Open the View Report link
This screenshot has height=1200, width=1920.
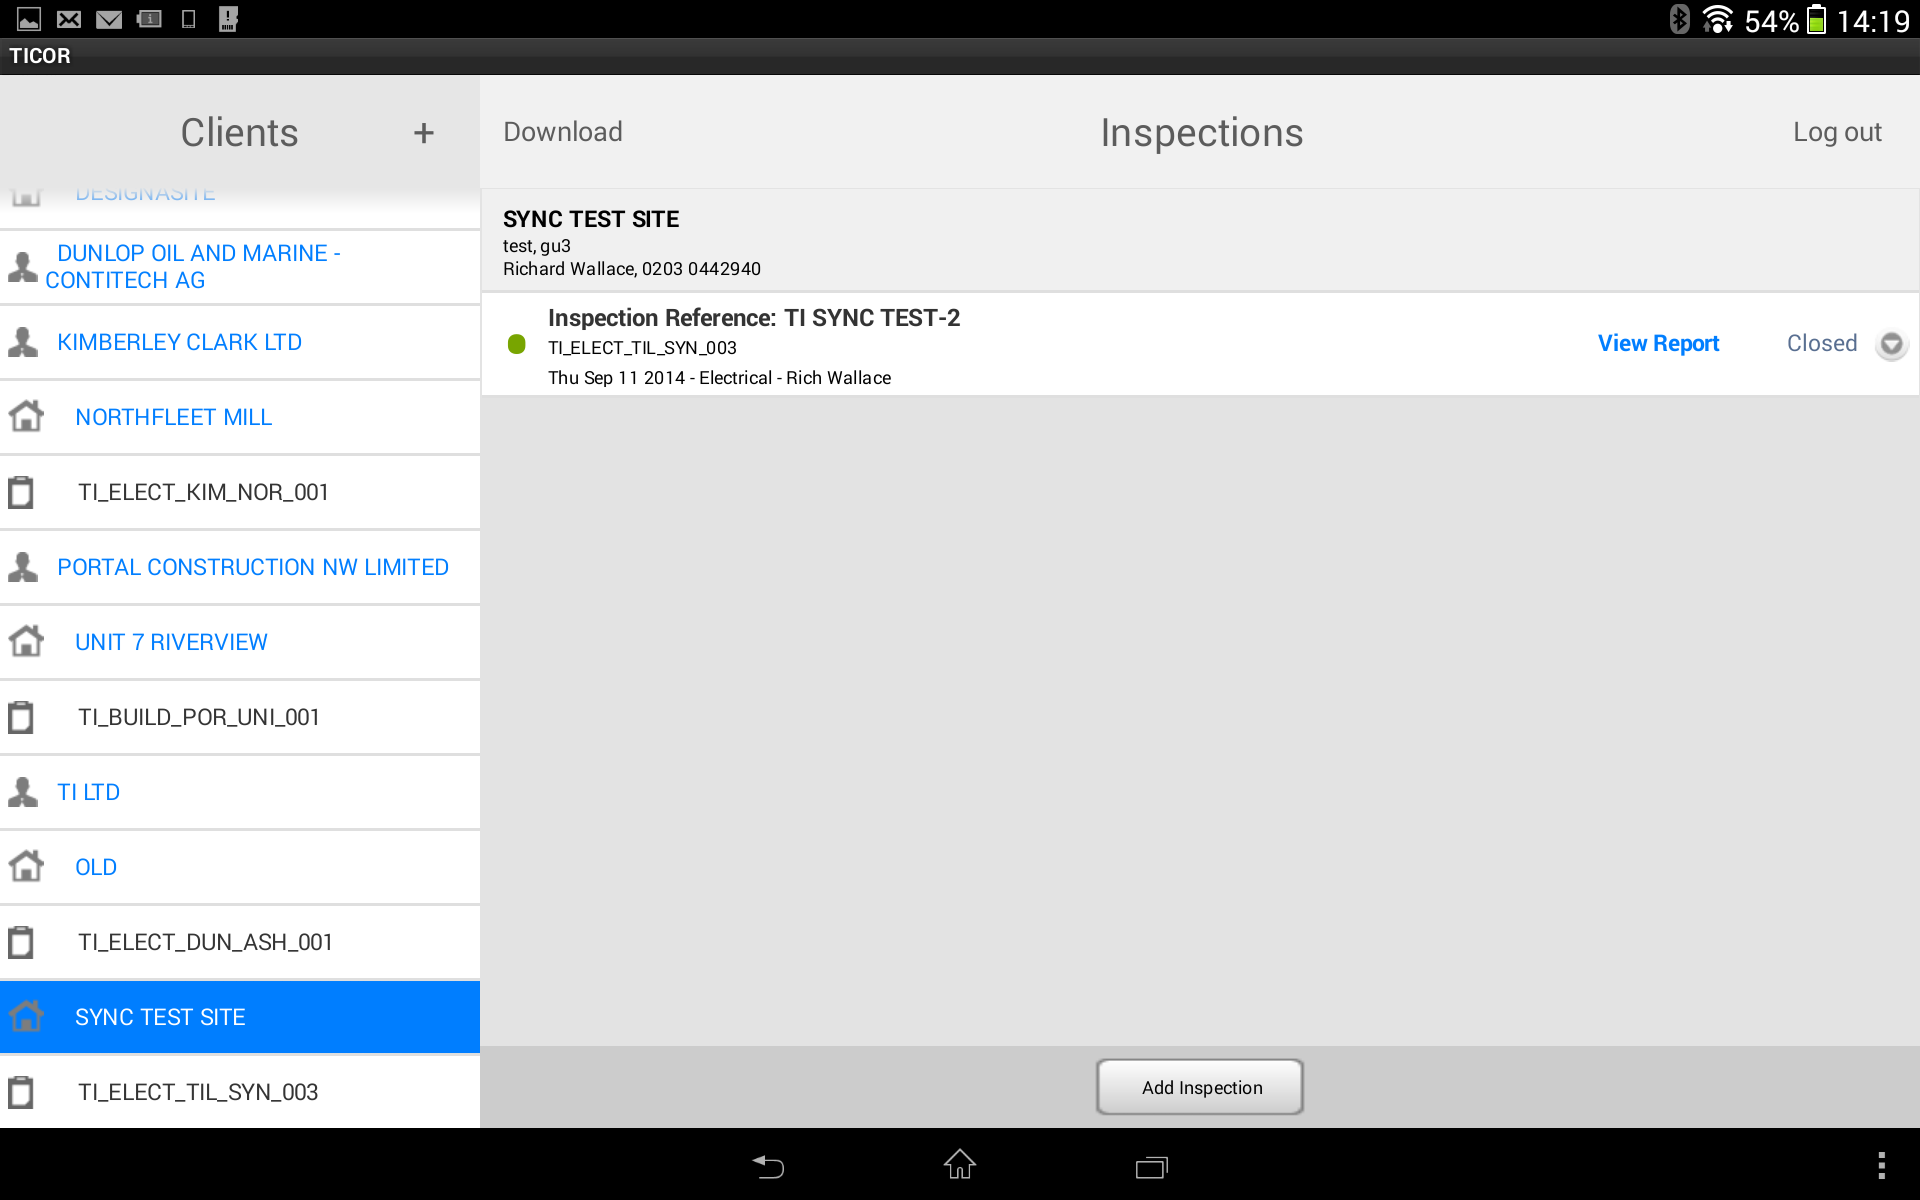1658,344
